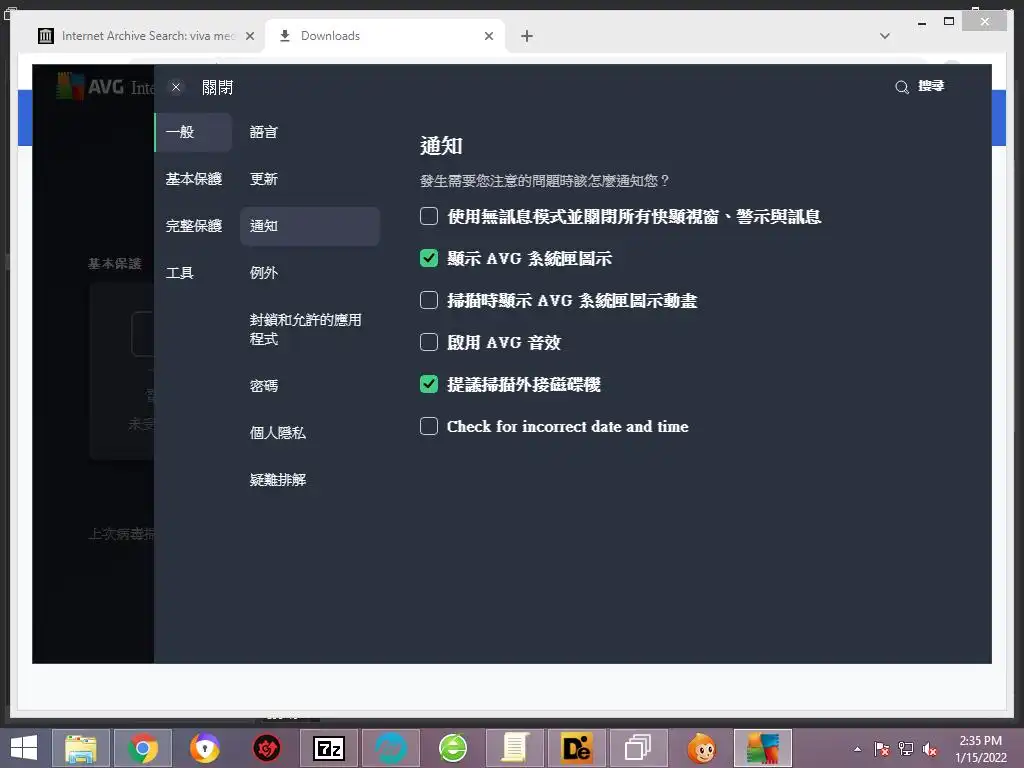Show hidden system tray icons arrow
The image size is (1024, 768).
(x=857, y=749)
